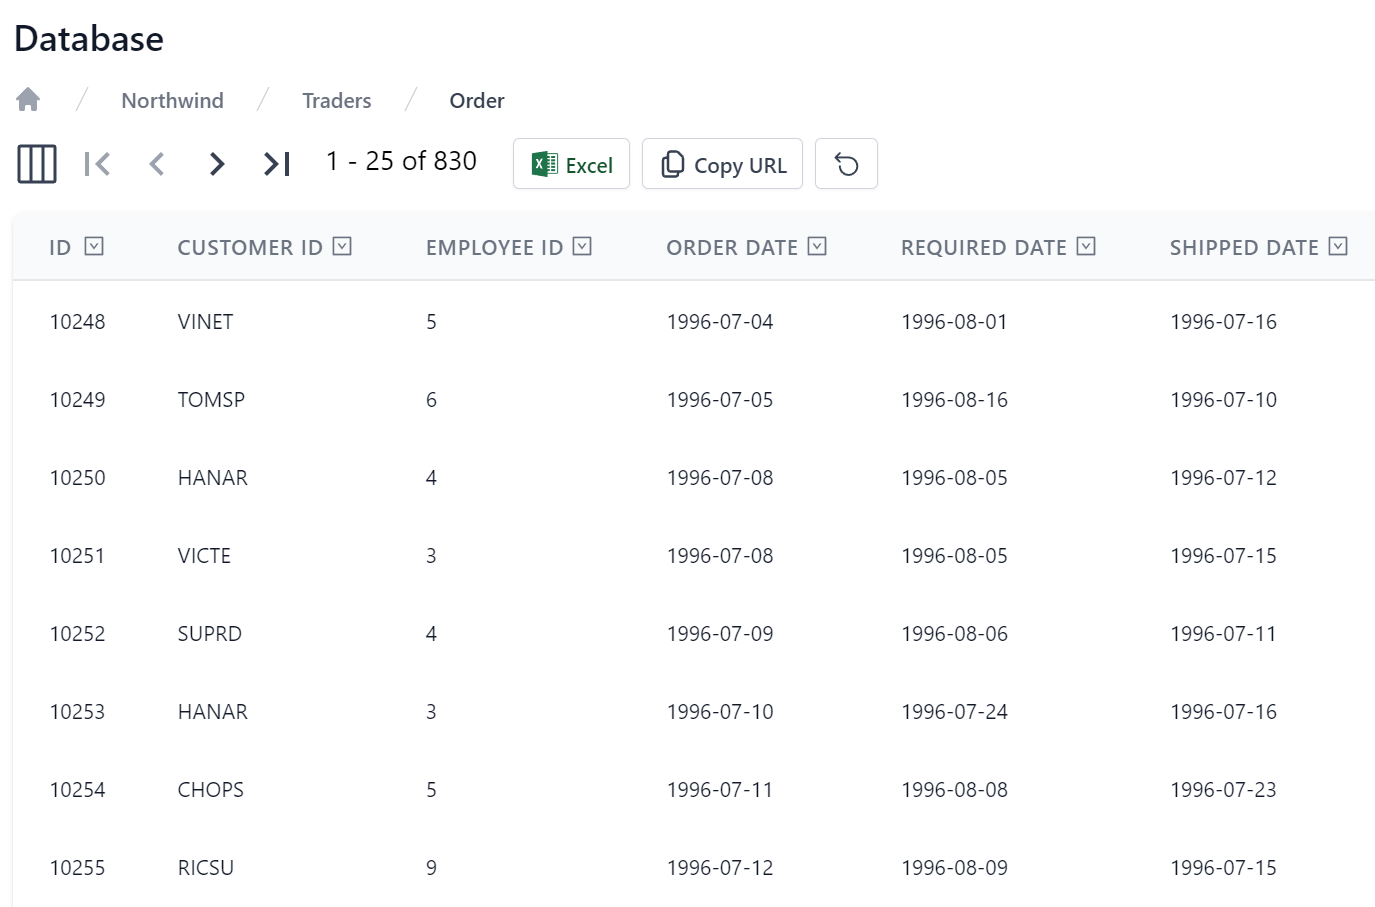Skip to the last page of records
Image resolution: width=1375 pixels, height=907 pixels.
274,163
